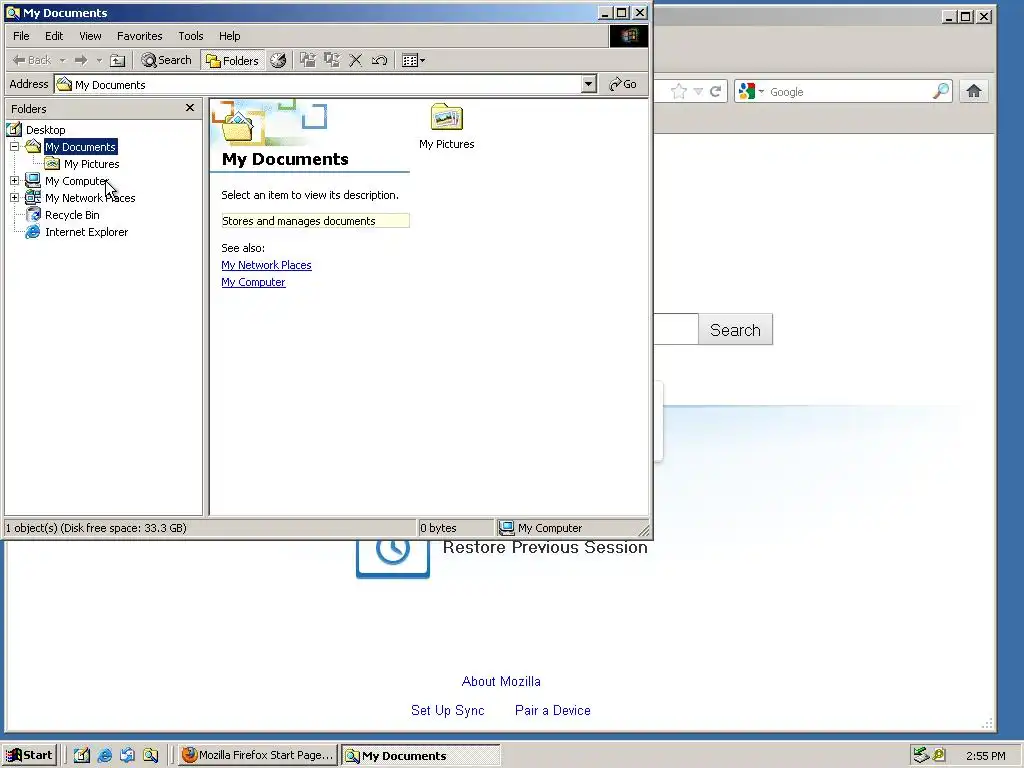Select My Network Places in folder tree
1024x768 pixels.
(90, 198)
